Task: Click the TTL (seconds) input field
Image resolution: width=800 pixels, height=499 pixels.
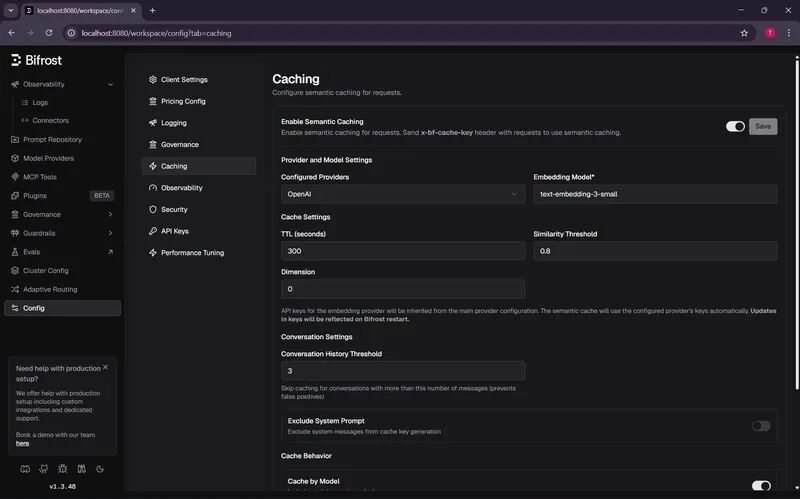Action: coord(403,251)
